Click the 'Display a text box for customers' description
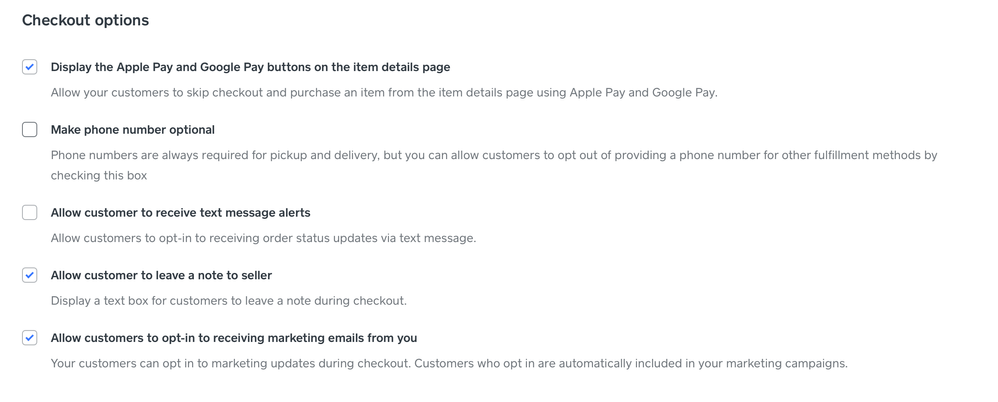 point(229,301)
